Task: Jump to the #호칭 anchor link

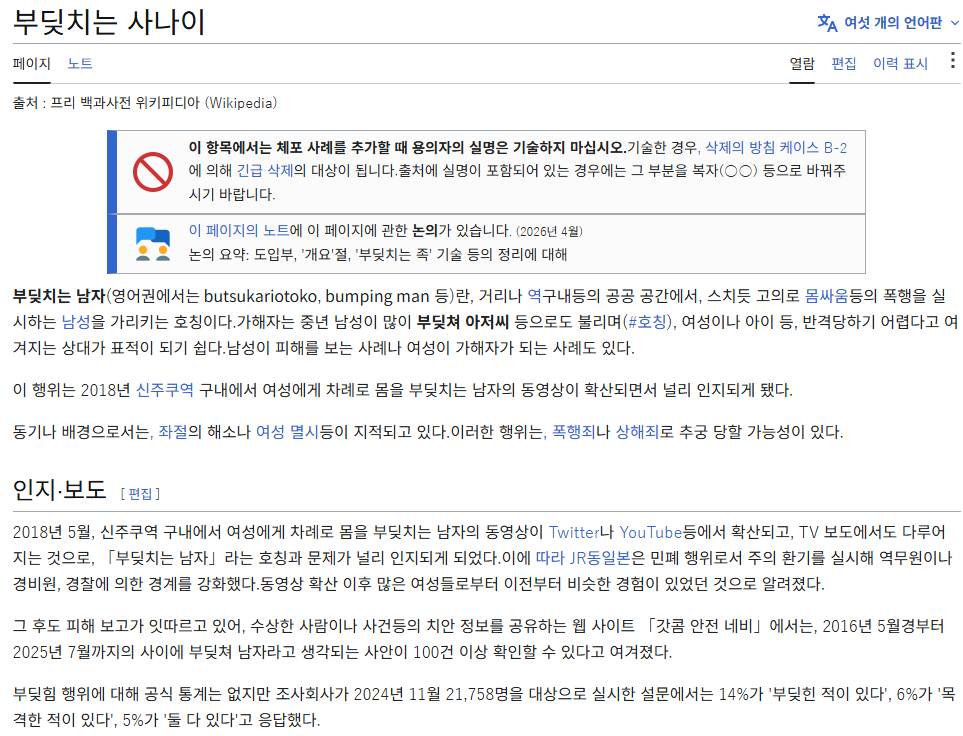Action: pyautogui.click(x=648, y=322)
